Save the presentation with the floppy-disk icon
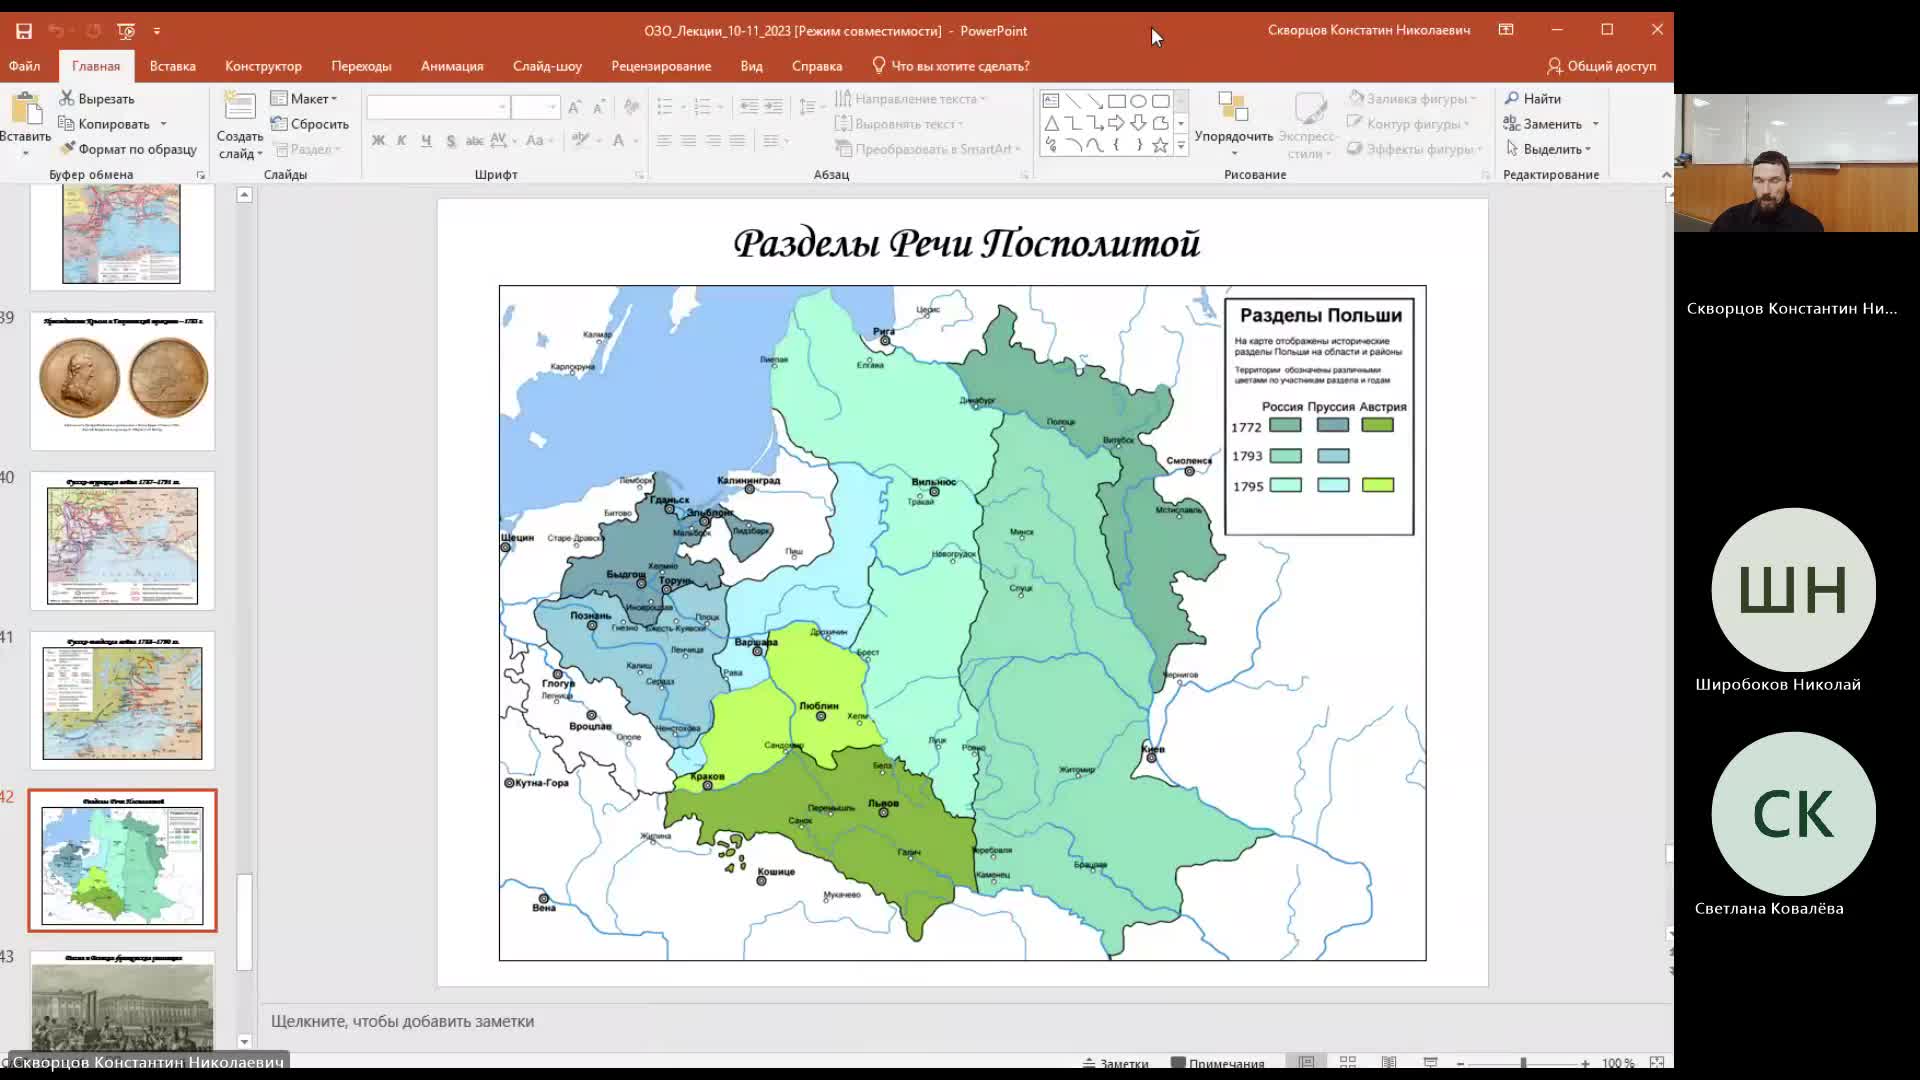This screenshot has width=1920, height=1080. click(24, 31)
